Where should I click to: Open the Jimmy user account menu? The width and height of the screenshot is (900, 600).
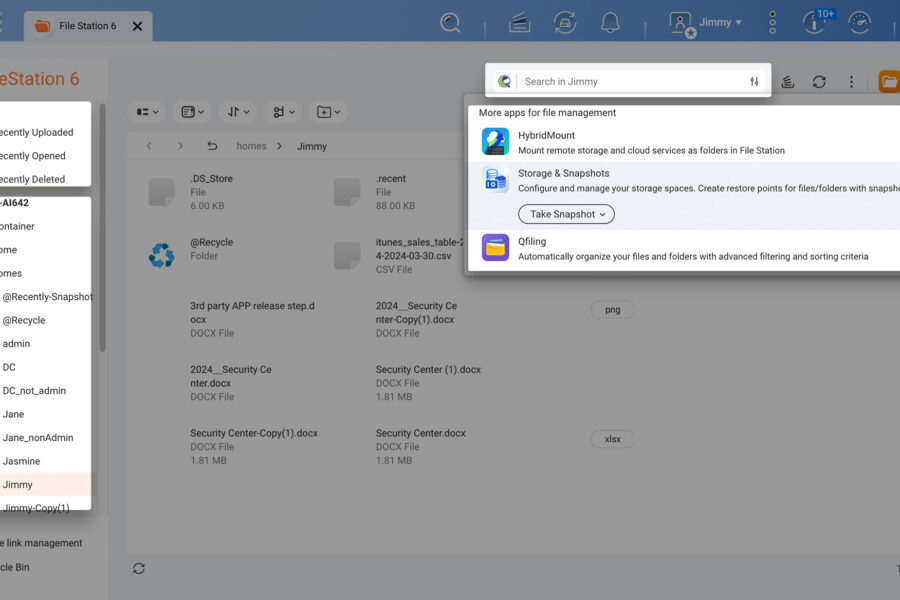pyautogui.click(x=705, y=24)
